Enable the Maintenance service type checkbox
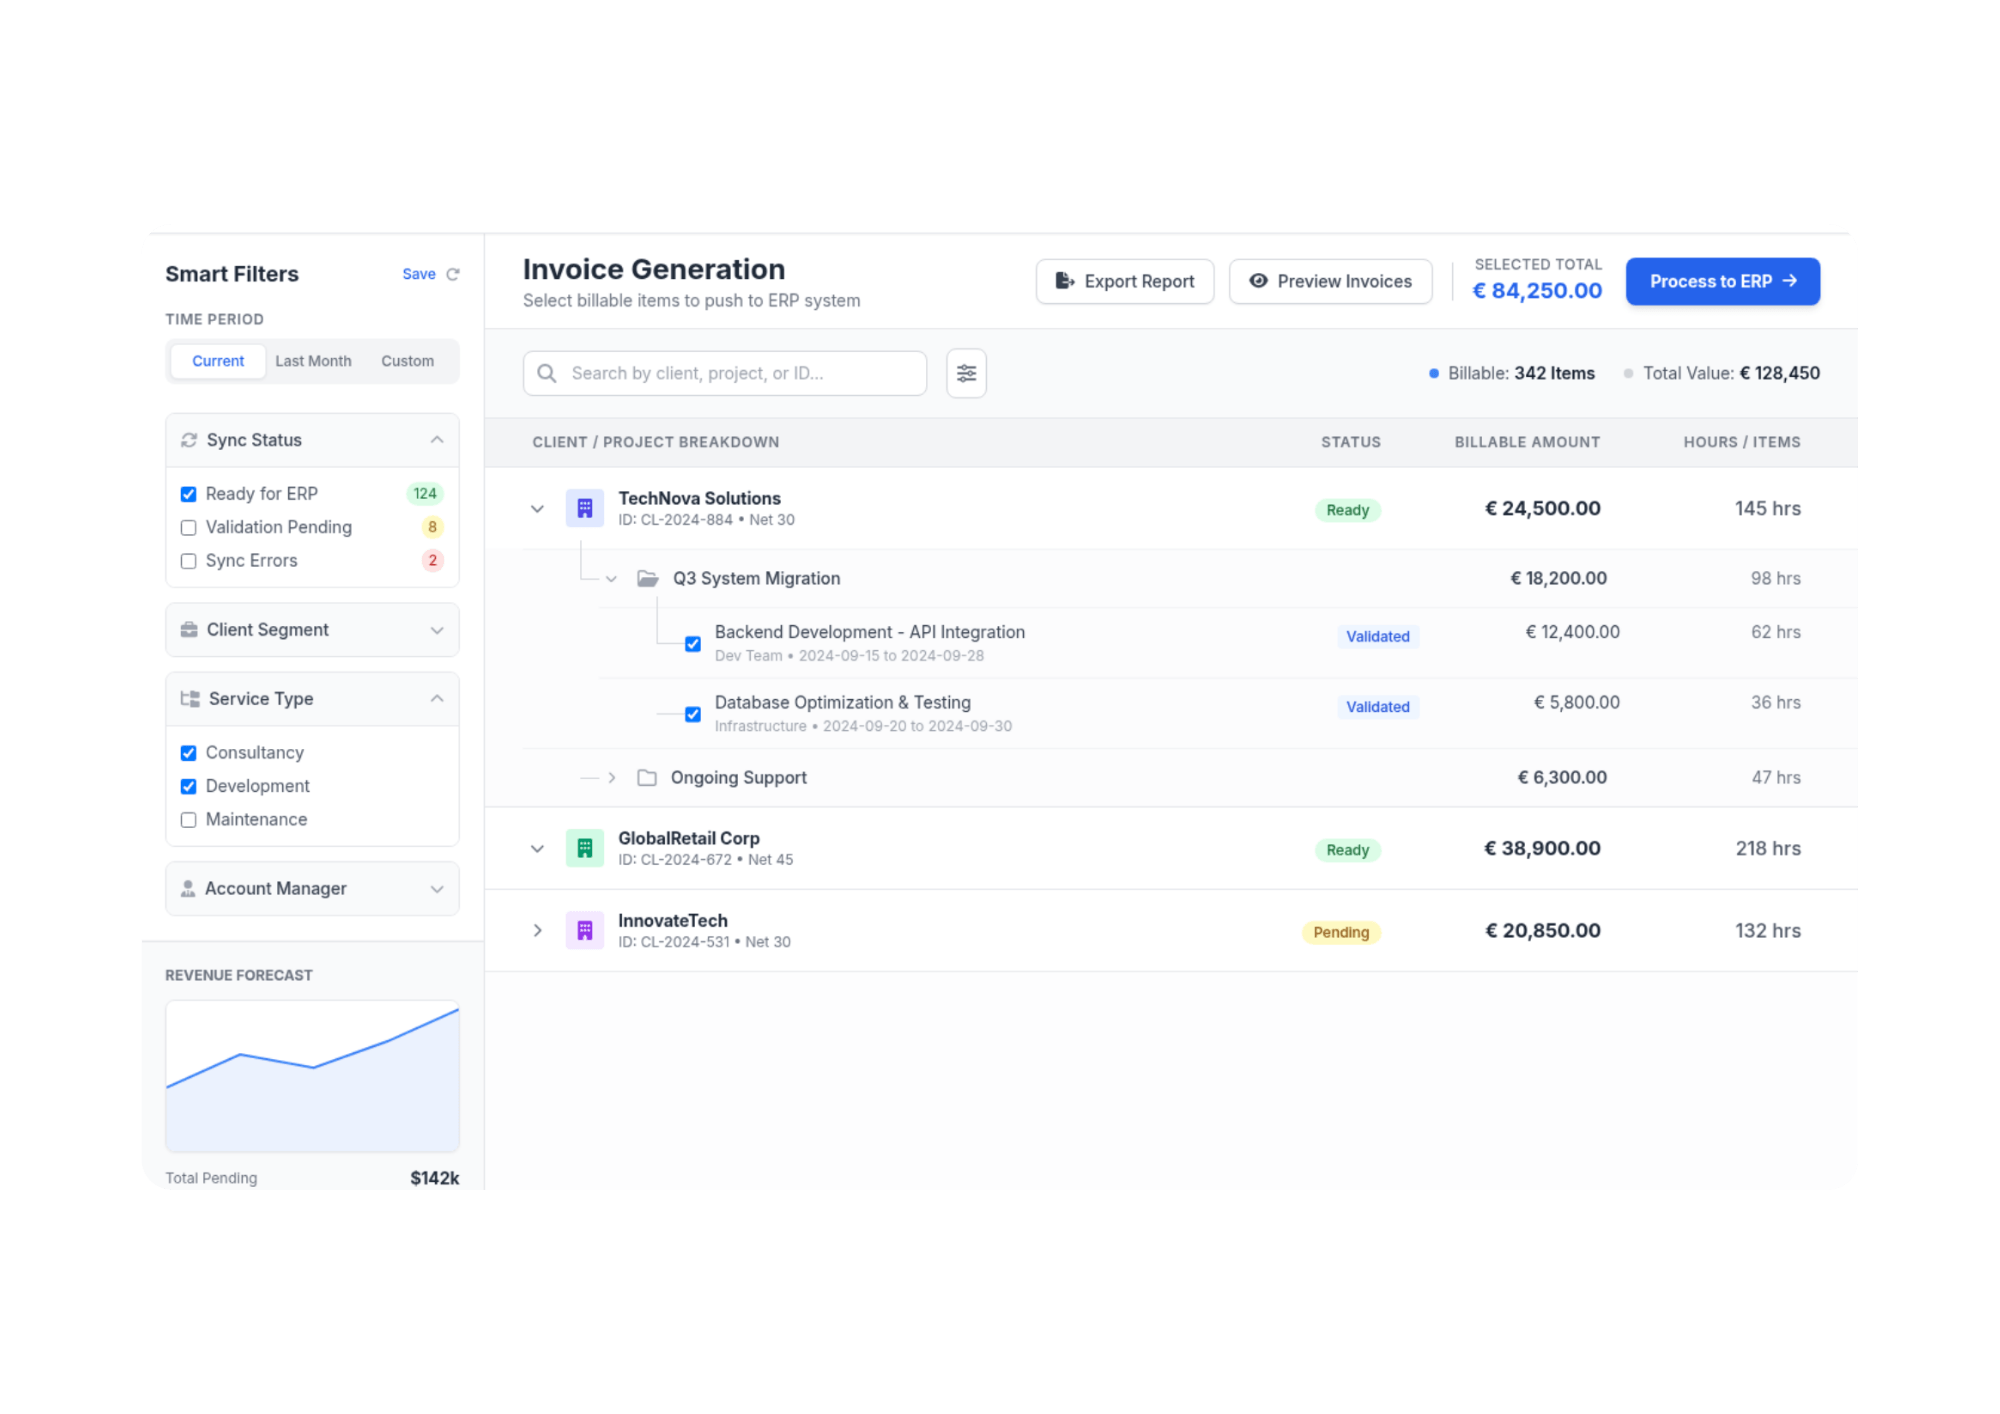The height and width of the screenshot is (1414, 2000). tap(188, 820)
